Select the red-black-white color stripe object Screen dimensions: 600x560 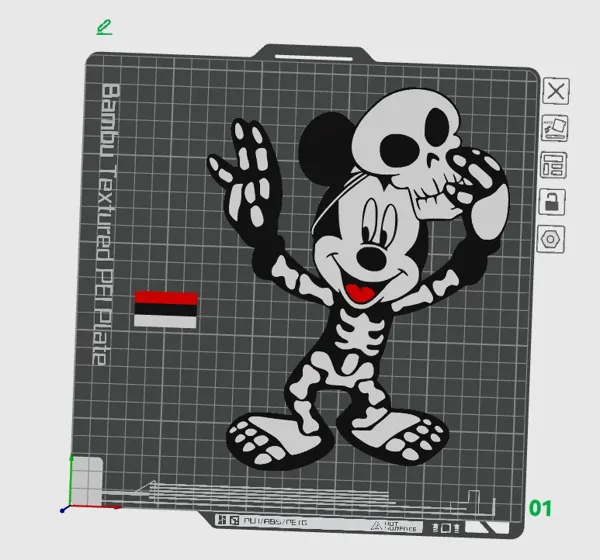tap(166, 309)
